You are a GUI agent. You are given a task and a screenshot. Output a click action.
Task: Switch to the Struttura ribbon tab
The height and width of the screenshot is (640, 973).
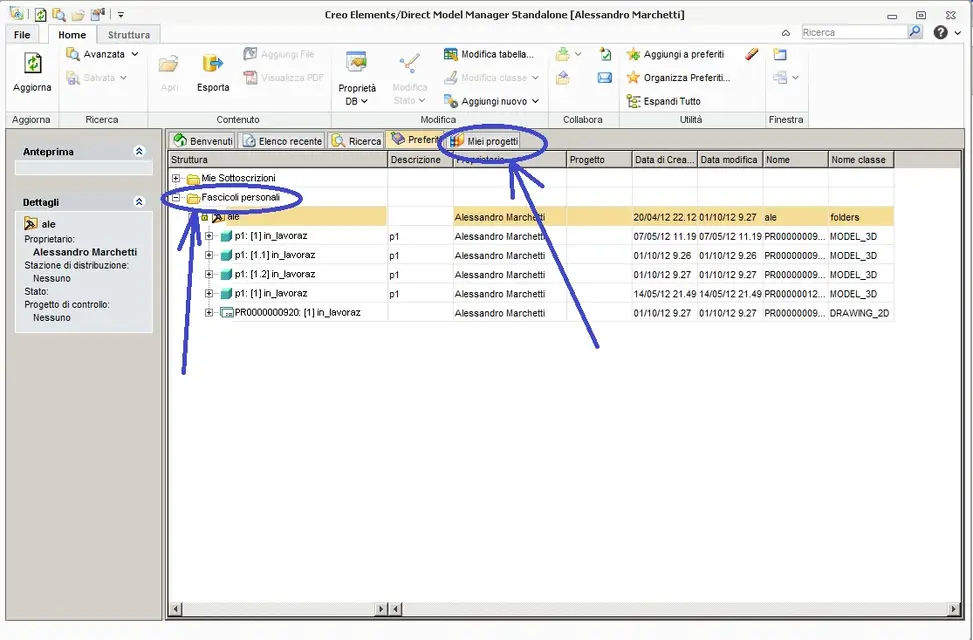pyautogui.click(x=129, y=35)
